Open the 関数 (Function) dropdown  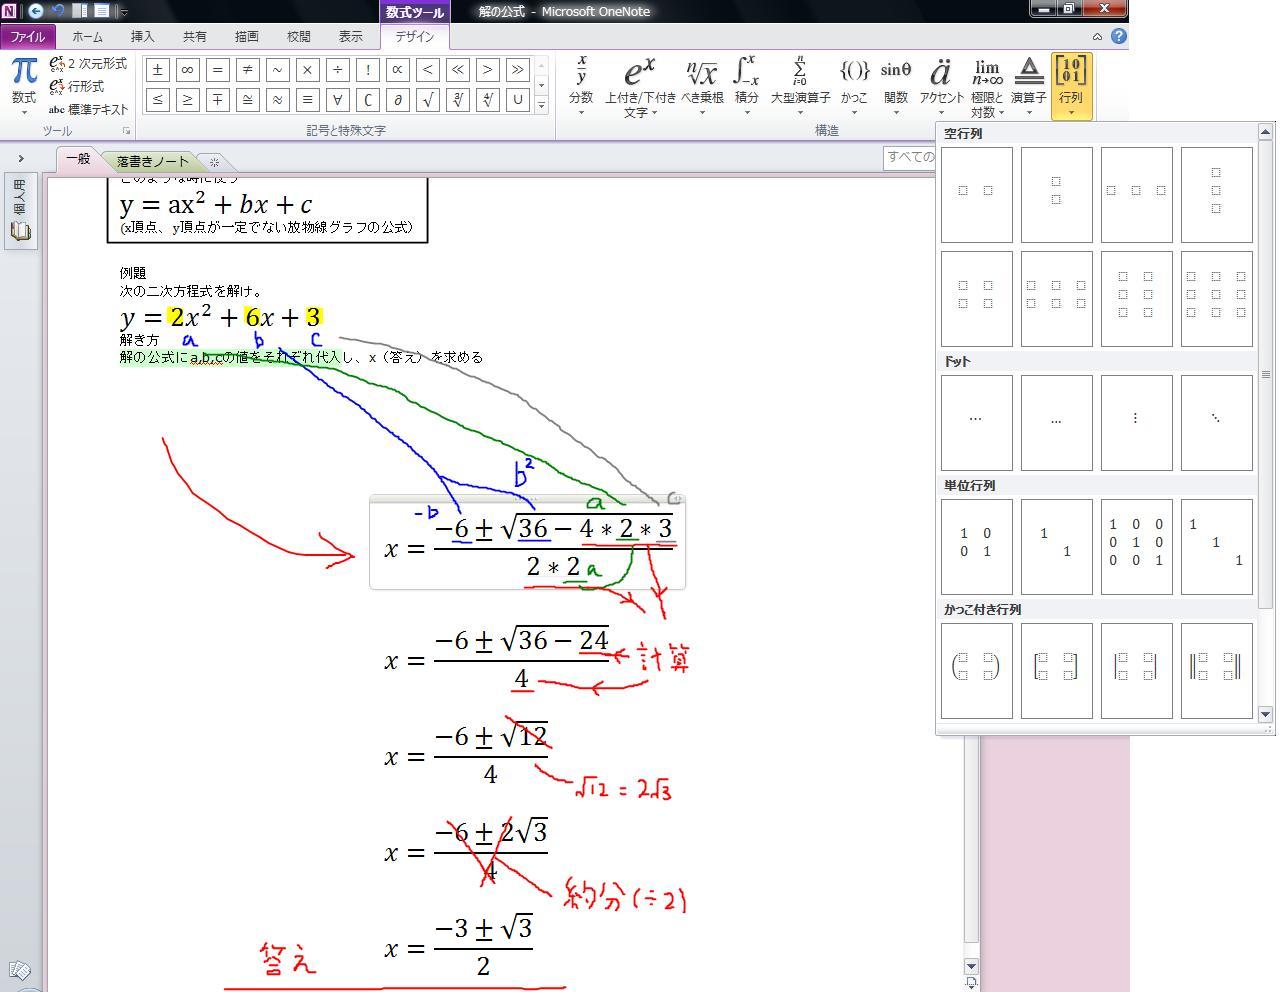[x=896, y=86]
